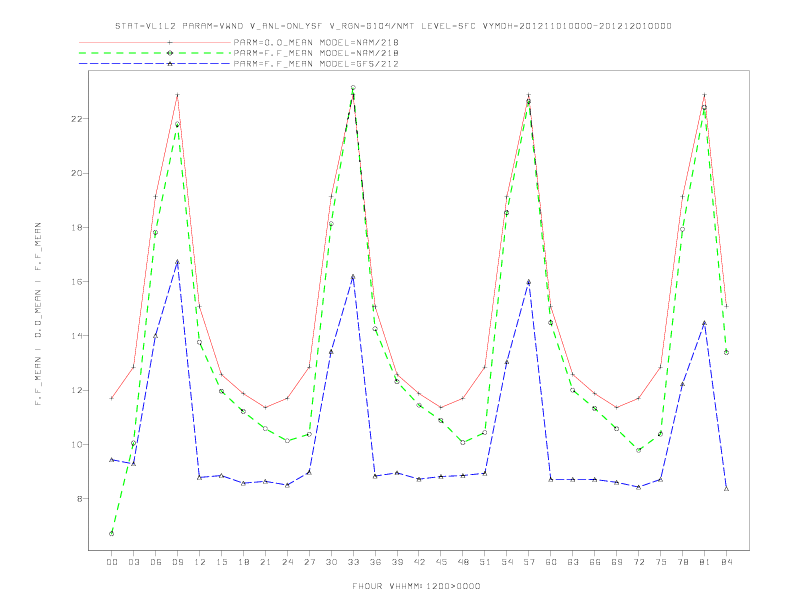Click x-axis tick label 30
This screenshot has width=792, height=612.
coord(331,562)
